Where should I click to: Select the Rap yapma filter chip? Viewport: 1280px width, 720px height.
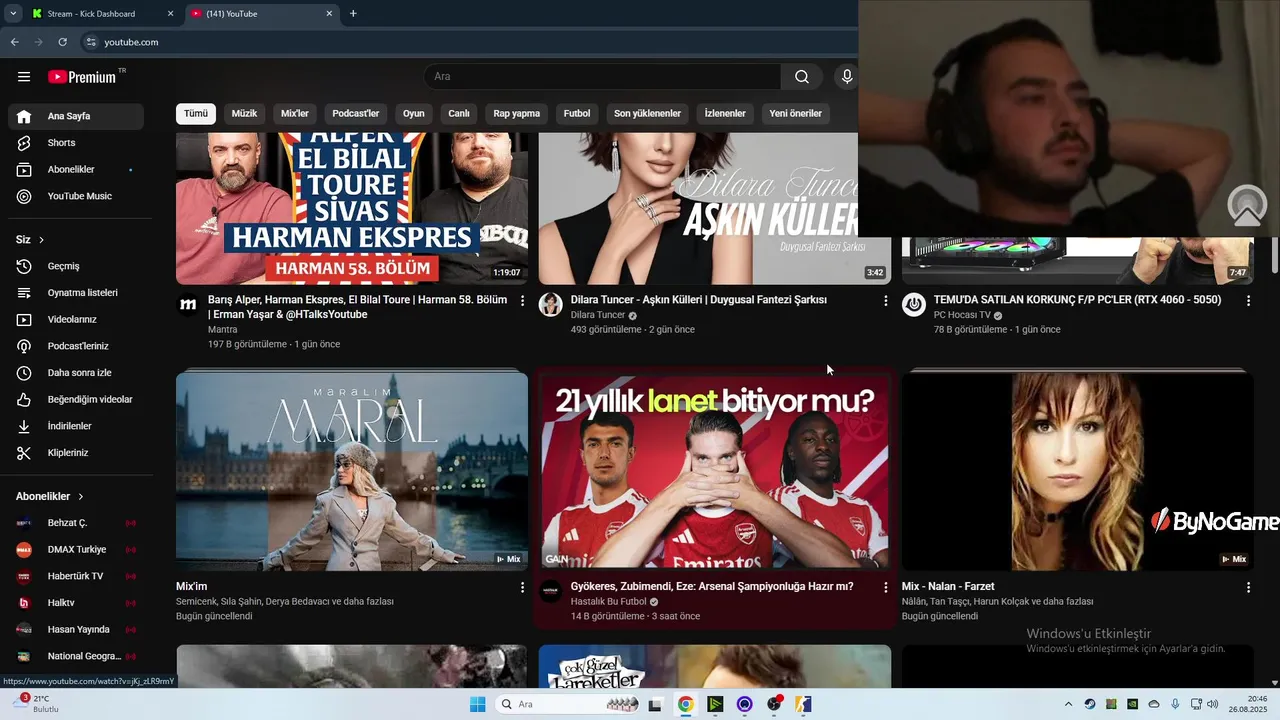tap(517, 114)
